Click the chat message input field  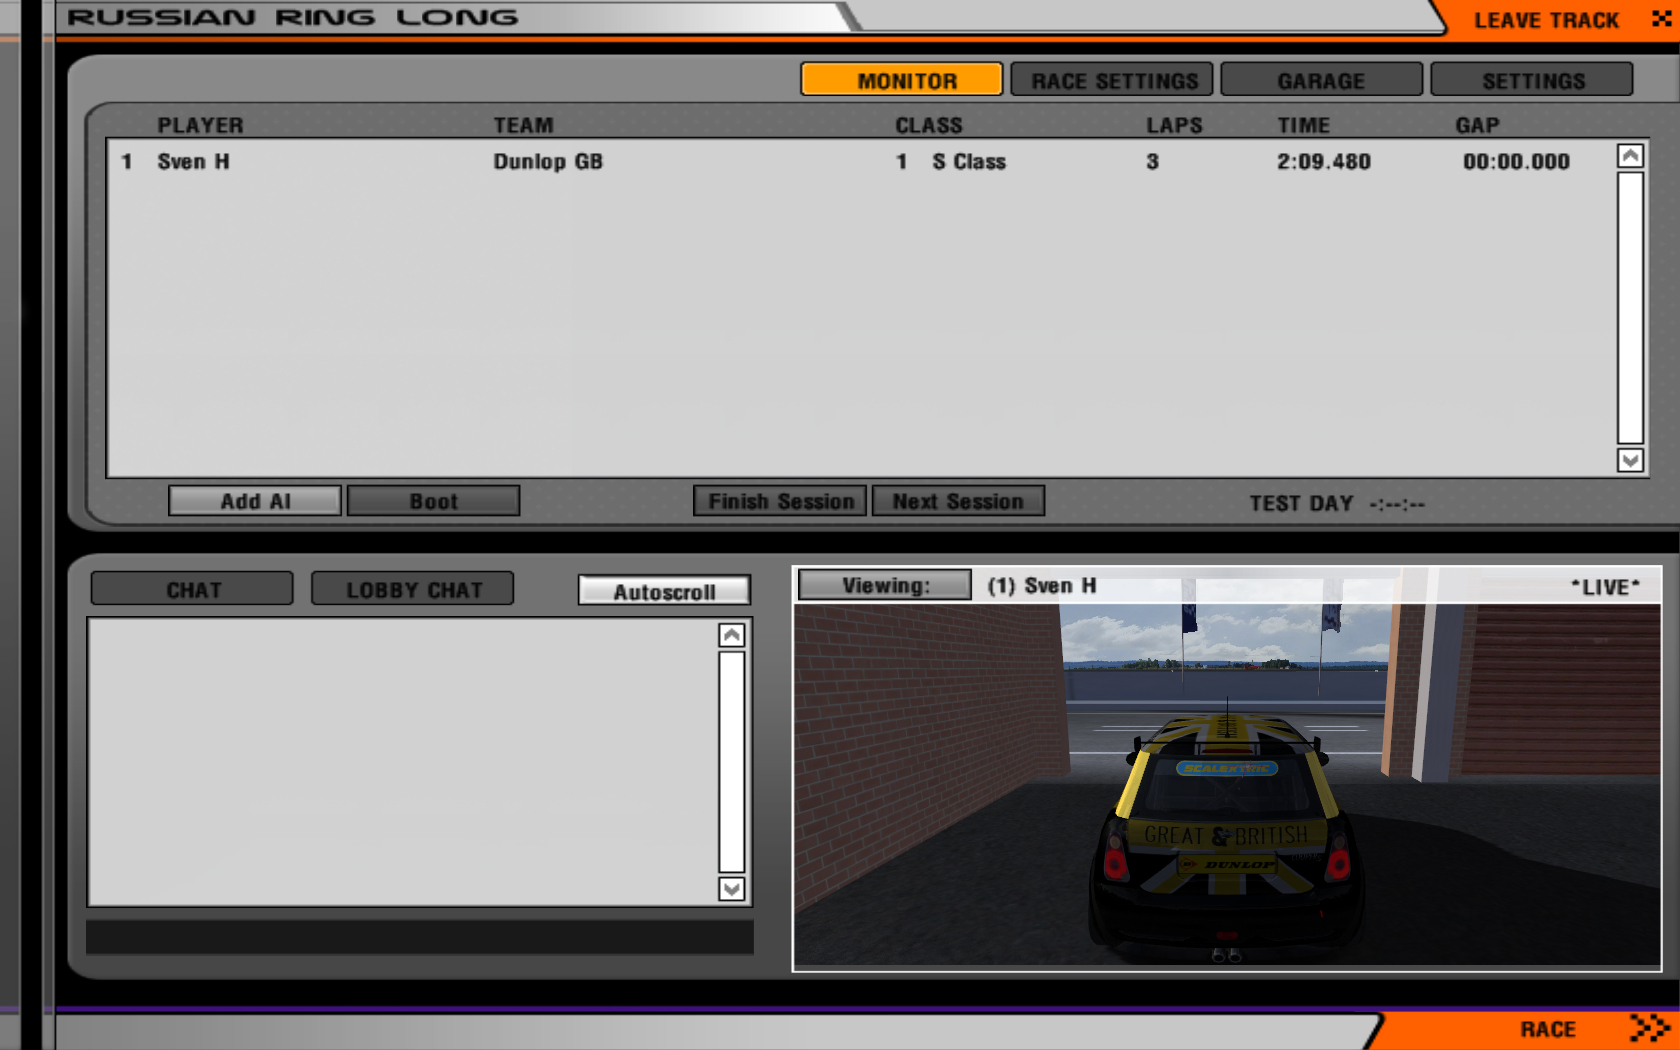[x=420, y=937]
